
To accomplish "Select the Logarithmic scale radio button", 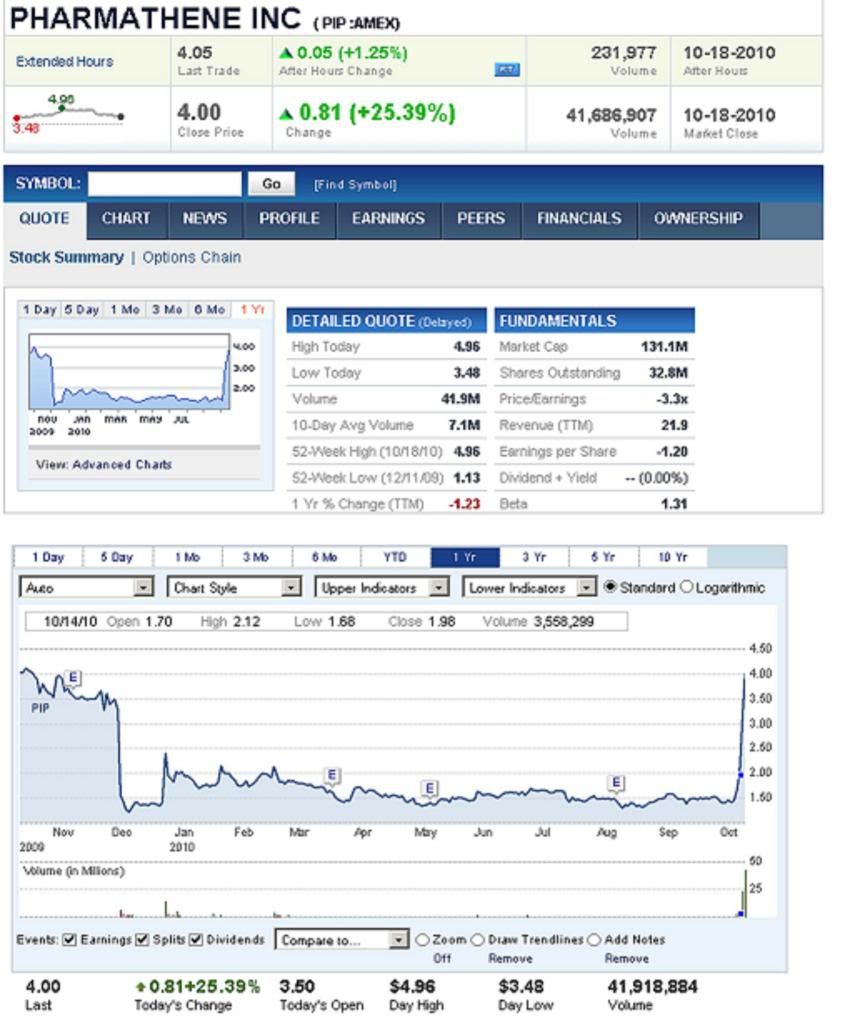I will click(686, 587).
